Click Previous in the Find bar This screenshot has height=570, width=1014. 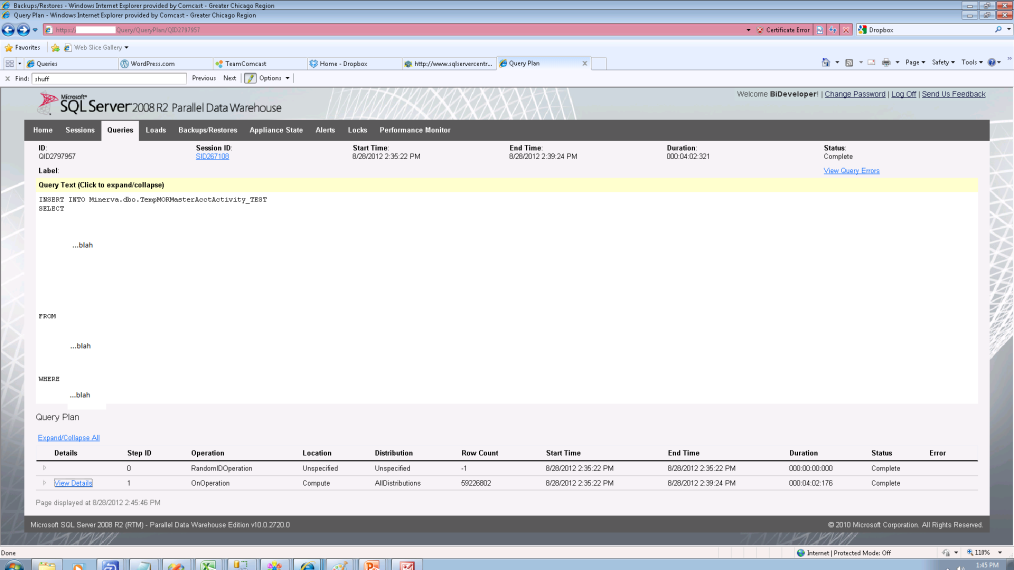204,78
